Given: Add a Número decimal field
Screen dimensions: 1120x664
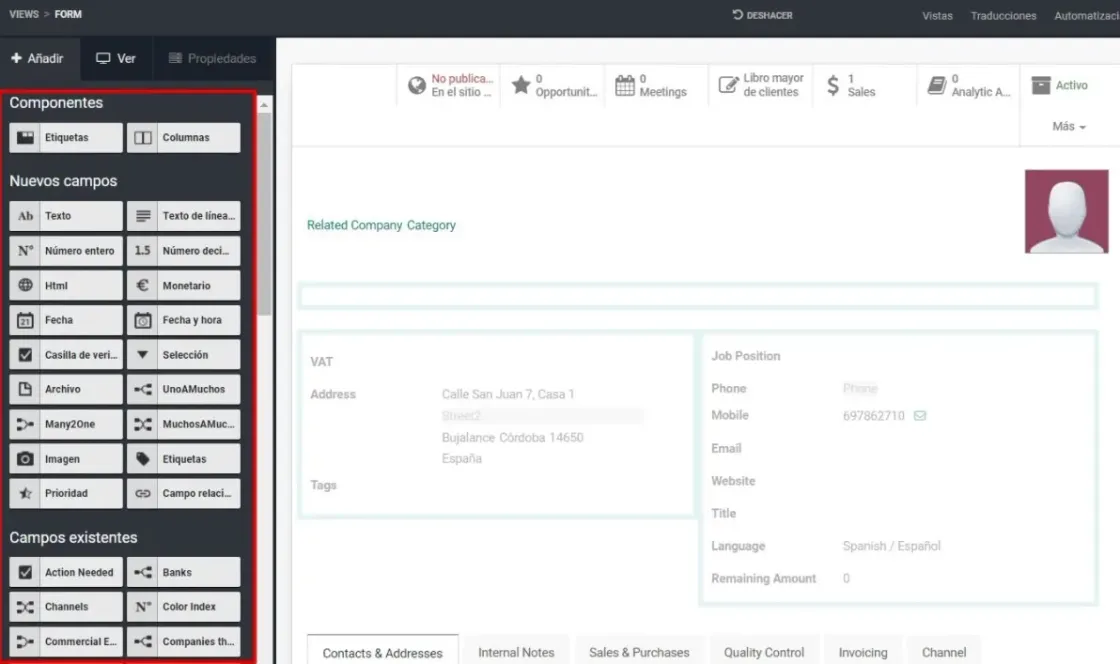Looking at the screenshot, I should click(184, 251).
